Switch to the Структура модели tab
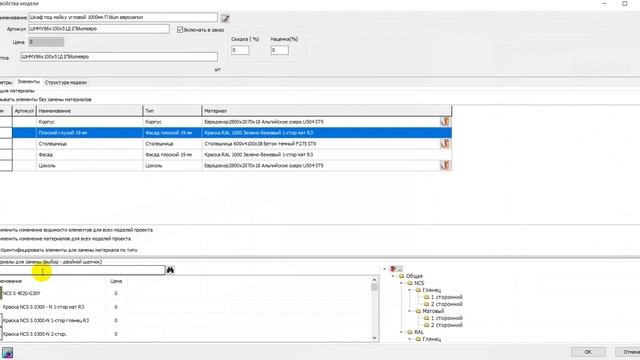640x360 pixels. point(66,82)
